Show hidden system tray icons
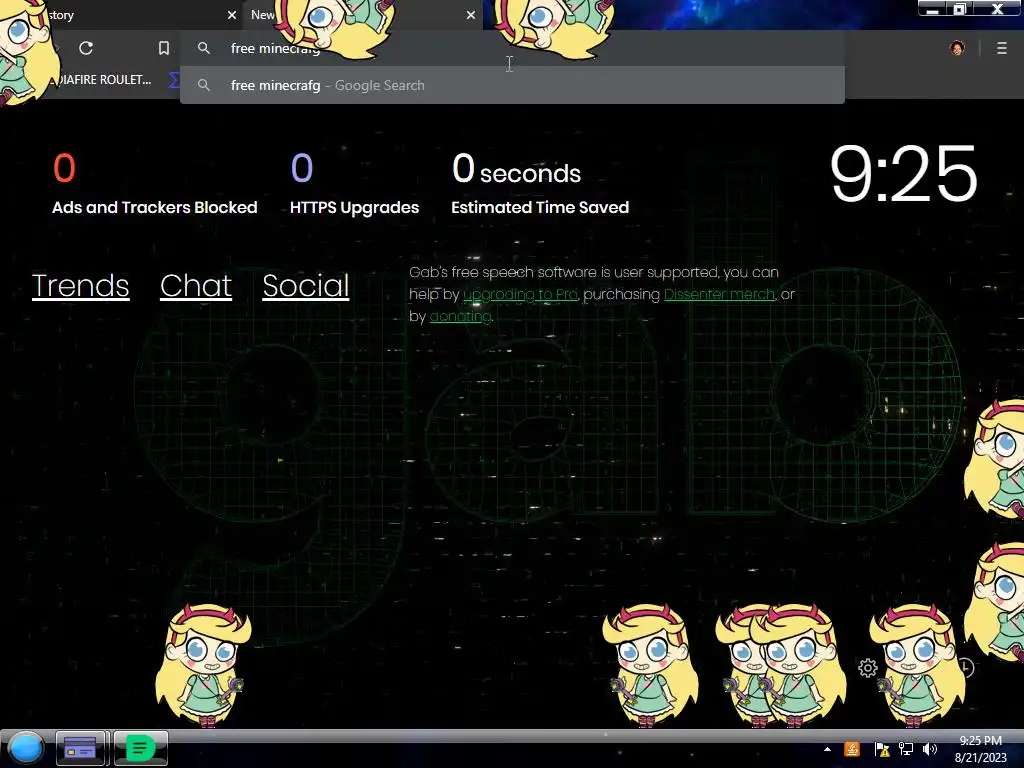Image resolution: width=1024 pixels, height=768 pixels. [827, 749]
